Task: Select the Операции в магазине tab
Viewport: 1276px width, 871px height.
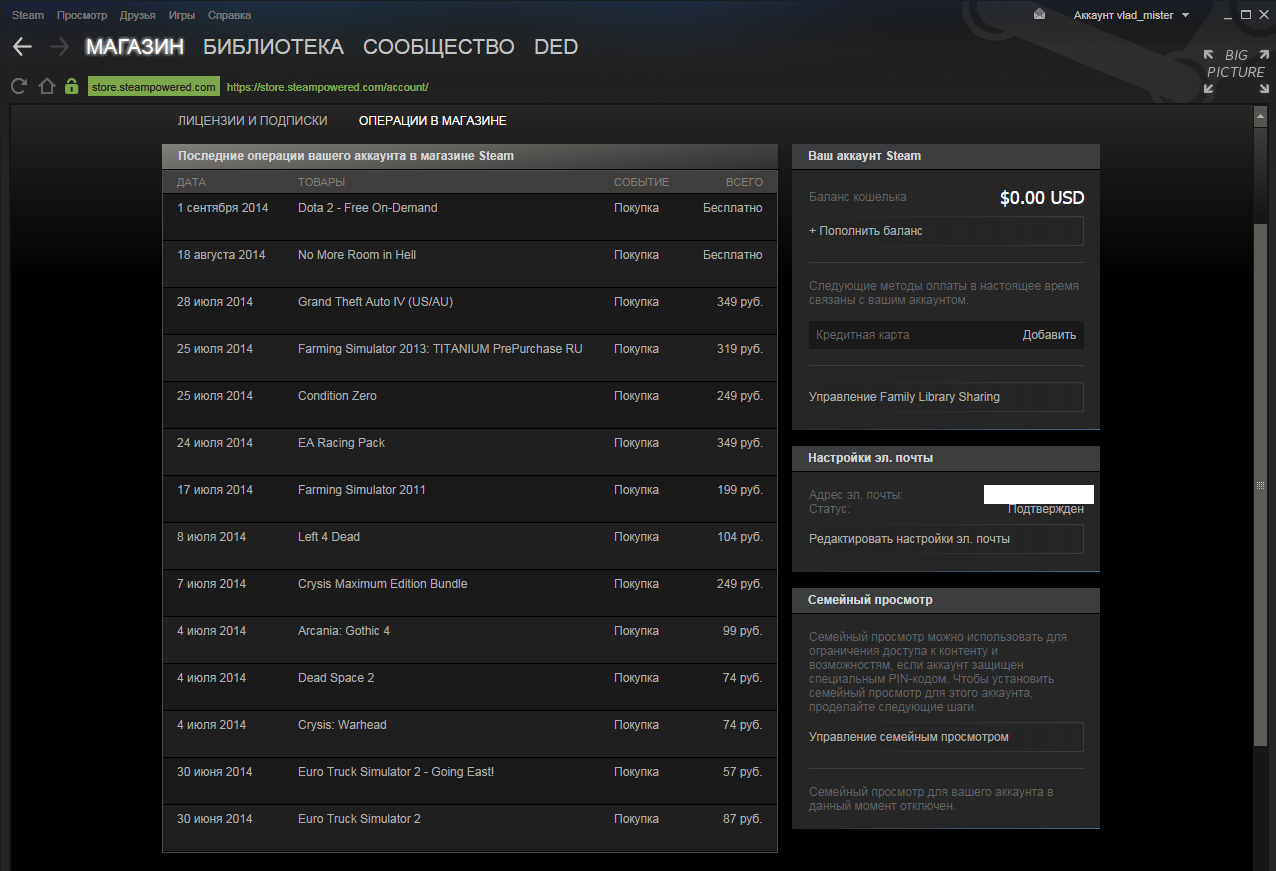Action: coord(433,120)
